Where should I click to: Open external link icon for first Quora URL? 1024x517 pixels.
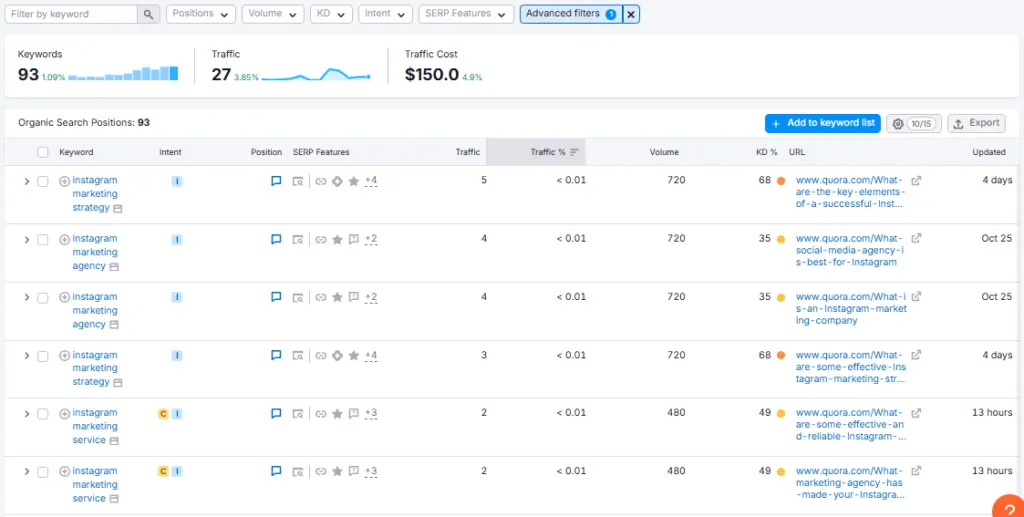pos(917,181)
